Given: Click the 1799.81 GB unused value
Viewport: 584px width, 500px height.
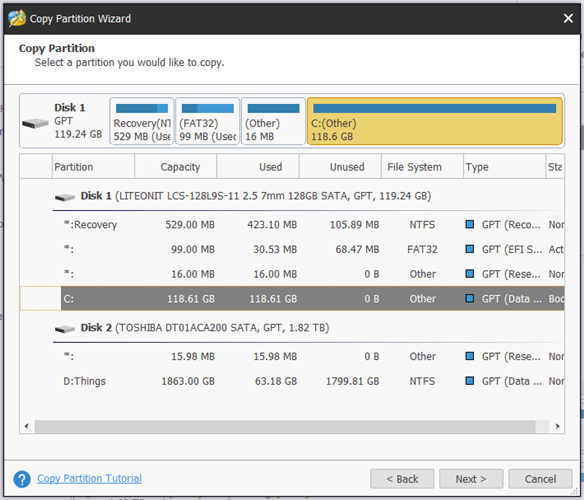Looking at the screenshot, I should [x=352, y=381].
